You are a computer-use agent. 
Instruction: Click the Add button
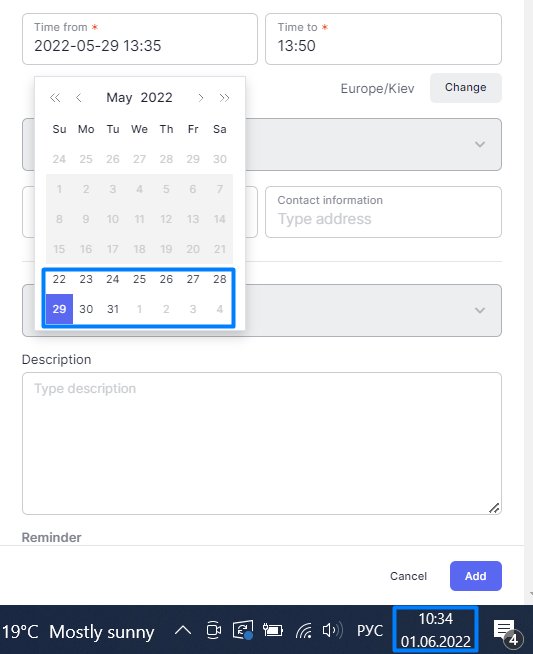pos(475,576)
